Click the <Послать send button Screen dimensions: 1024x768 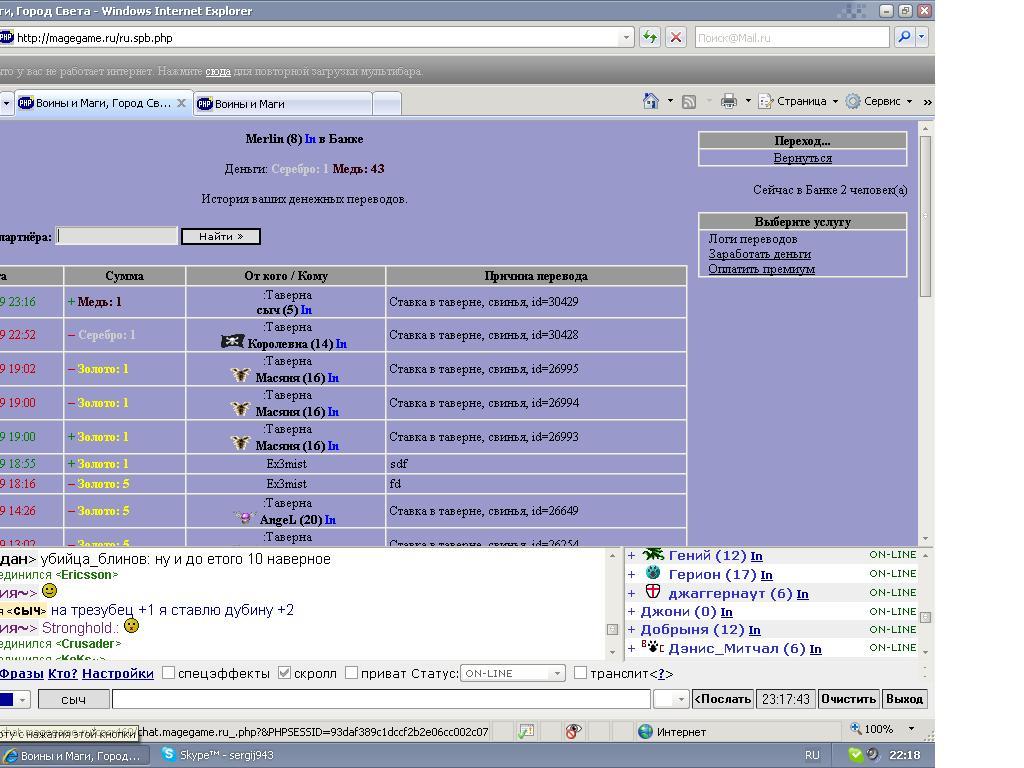(x=722, y=699)
